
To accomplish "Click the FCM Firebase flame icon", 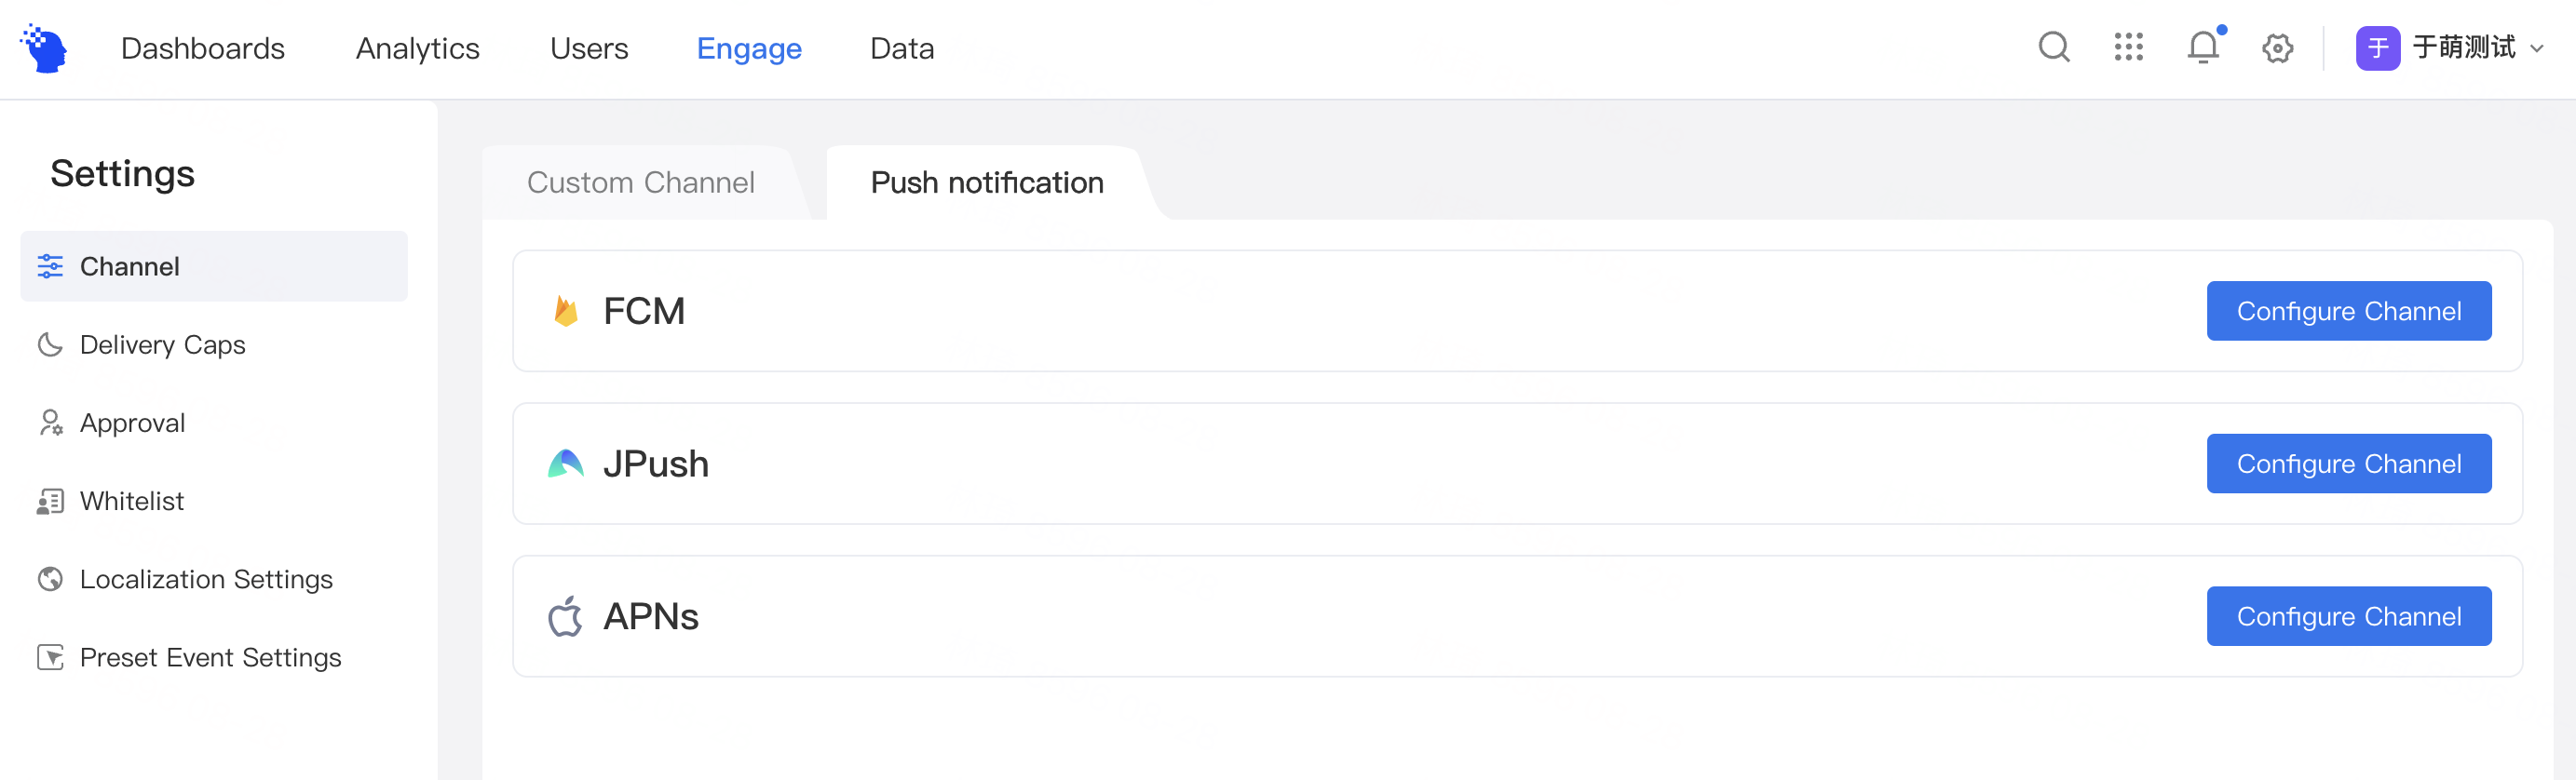I will (x=566, y=311).
